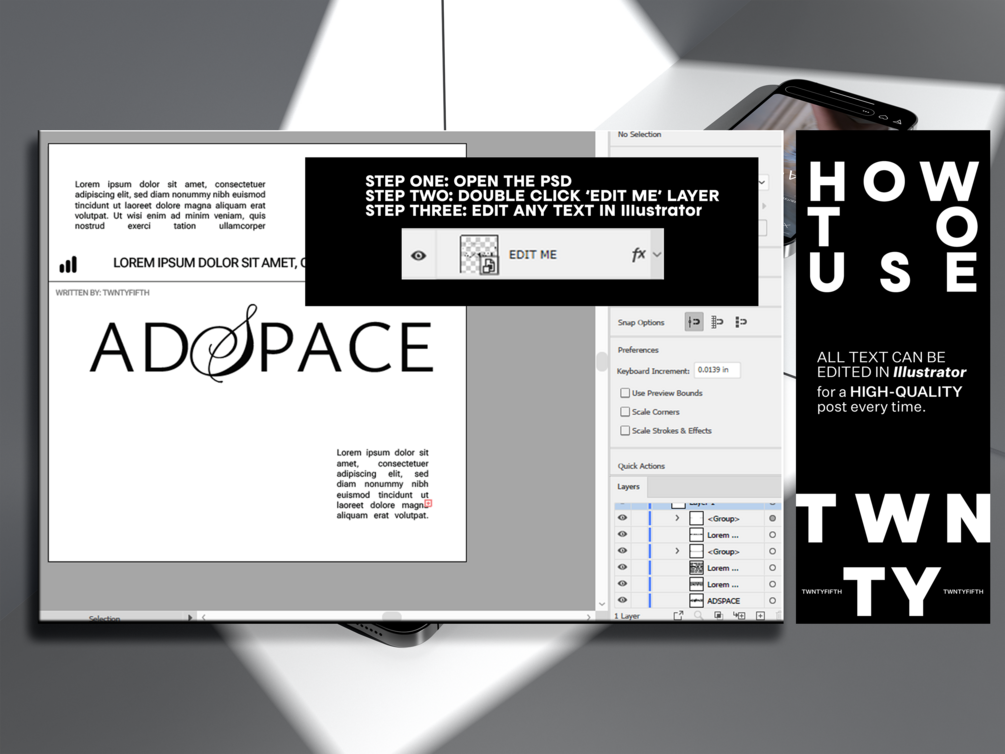The image size is (1005, 754).
Task: Click the red text overflow plus on canvas
Action: pos(428,503)
